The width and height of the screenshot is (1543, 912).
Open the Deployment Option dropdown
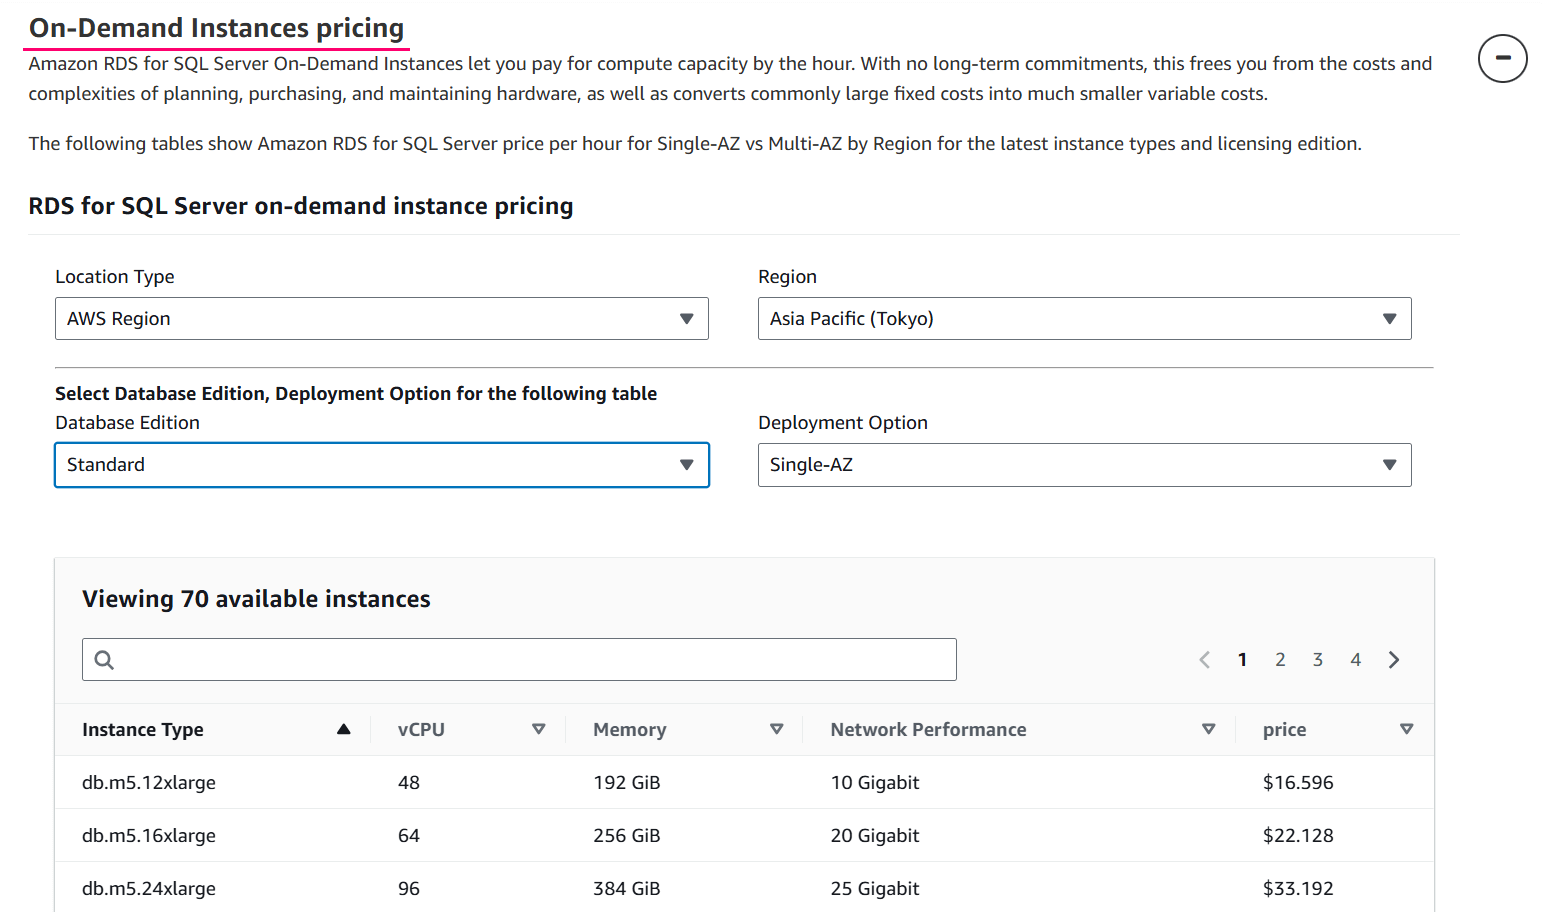click(x=1084, y=464)
